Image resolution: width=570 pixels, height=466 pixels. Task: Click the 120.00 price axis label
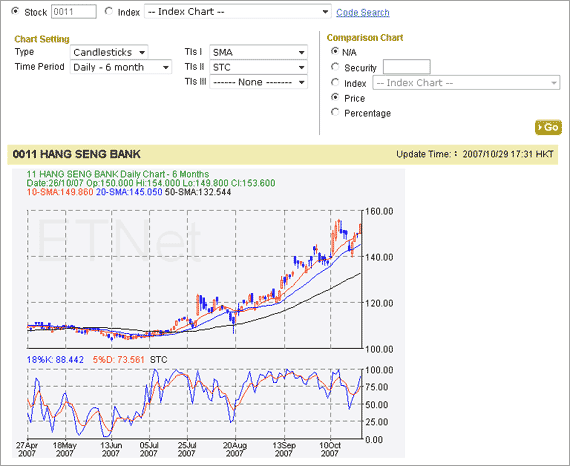pos(379,303)
